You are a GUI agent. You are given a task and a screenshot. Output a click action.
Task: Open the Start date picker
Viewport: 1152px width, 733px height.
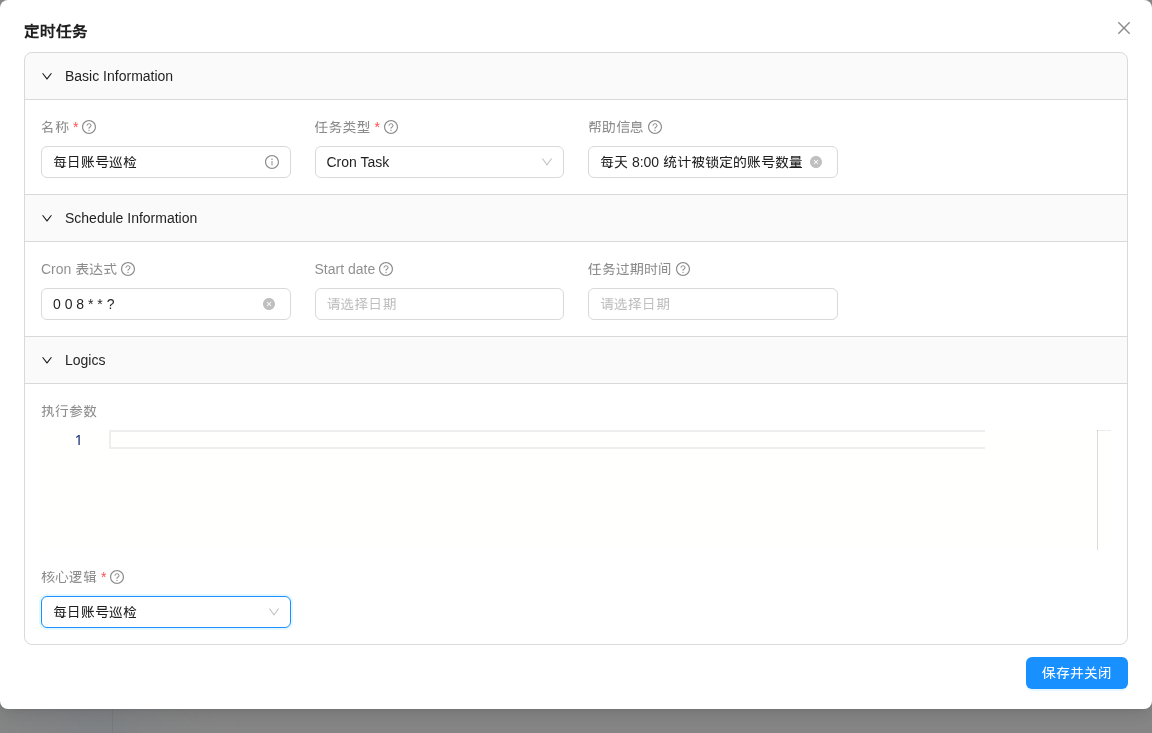coord(439,304)
